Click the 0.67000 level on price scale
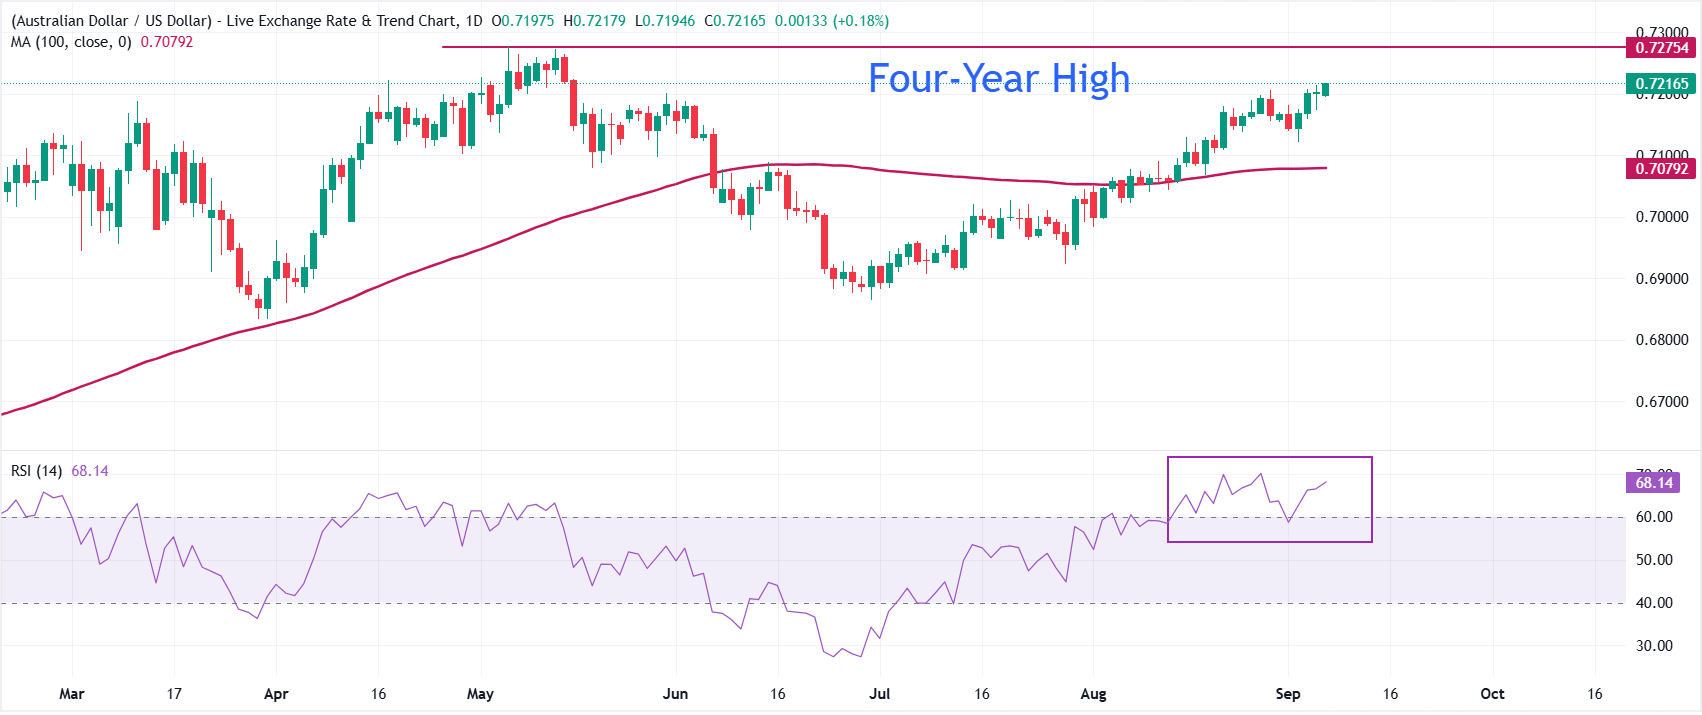The width and height of the screenshot is (1702, 715). point(1662,402)
